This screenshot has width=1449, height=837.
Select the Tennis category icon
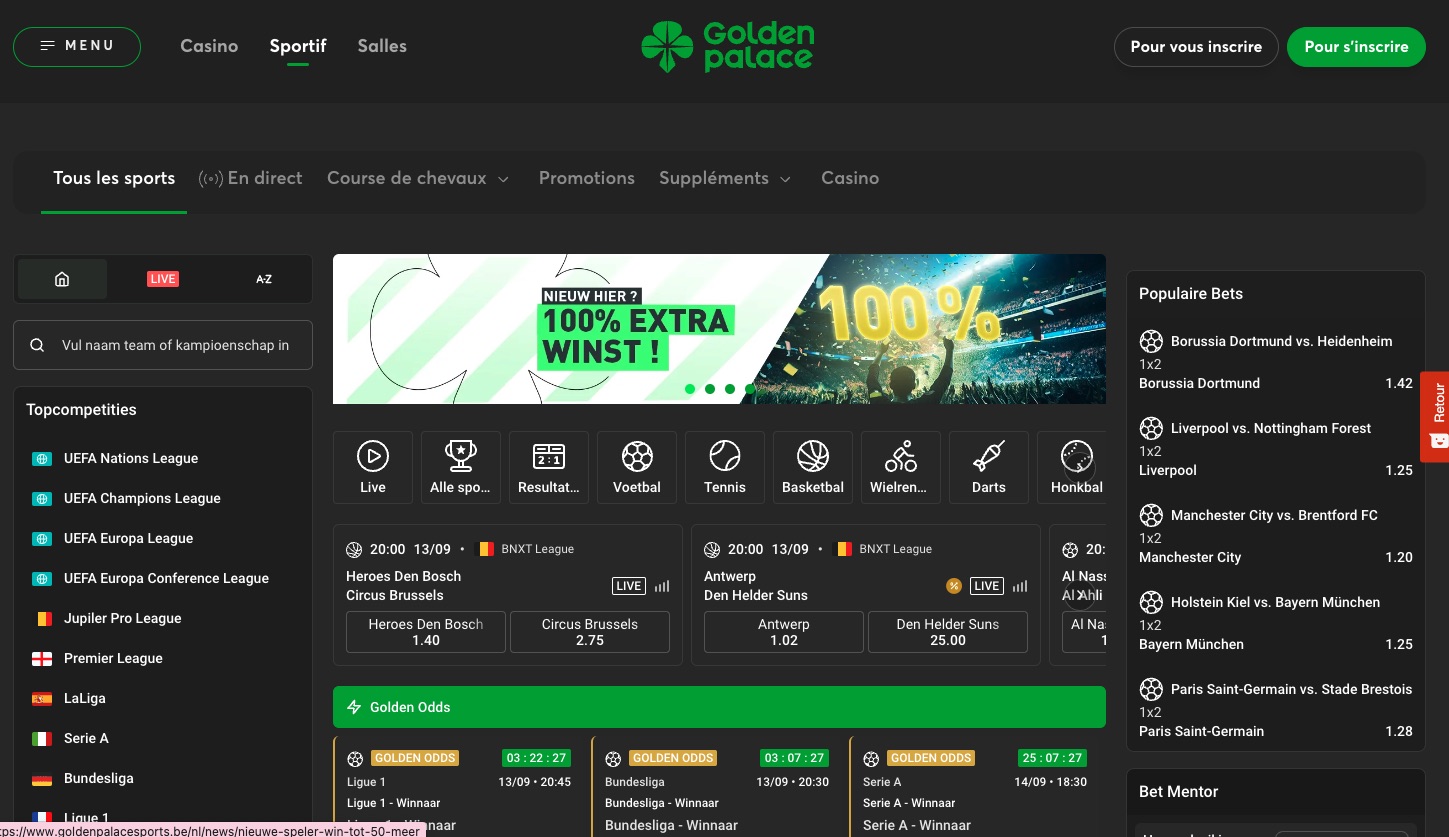pos(725,467)
